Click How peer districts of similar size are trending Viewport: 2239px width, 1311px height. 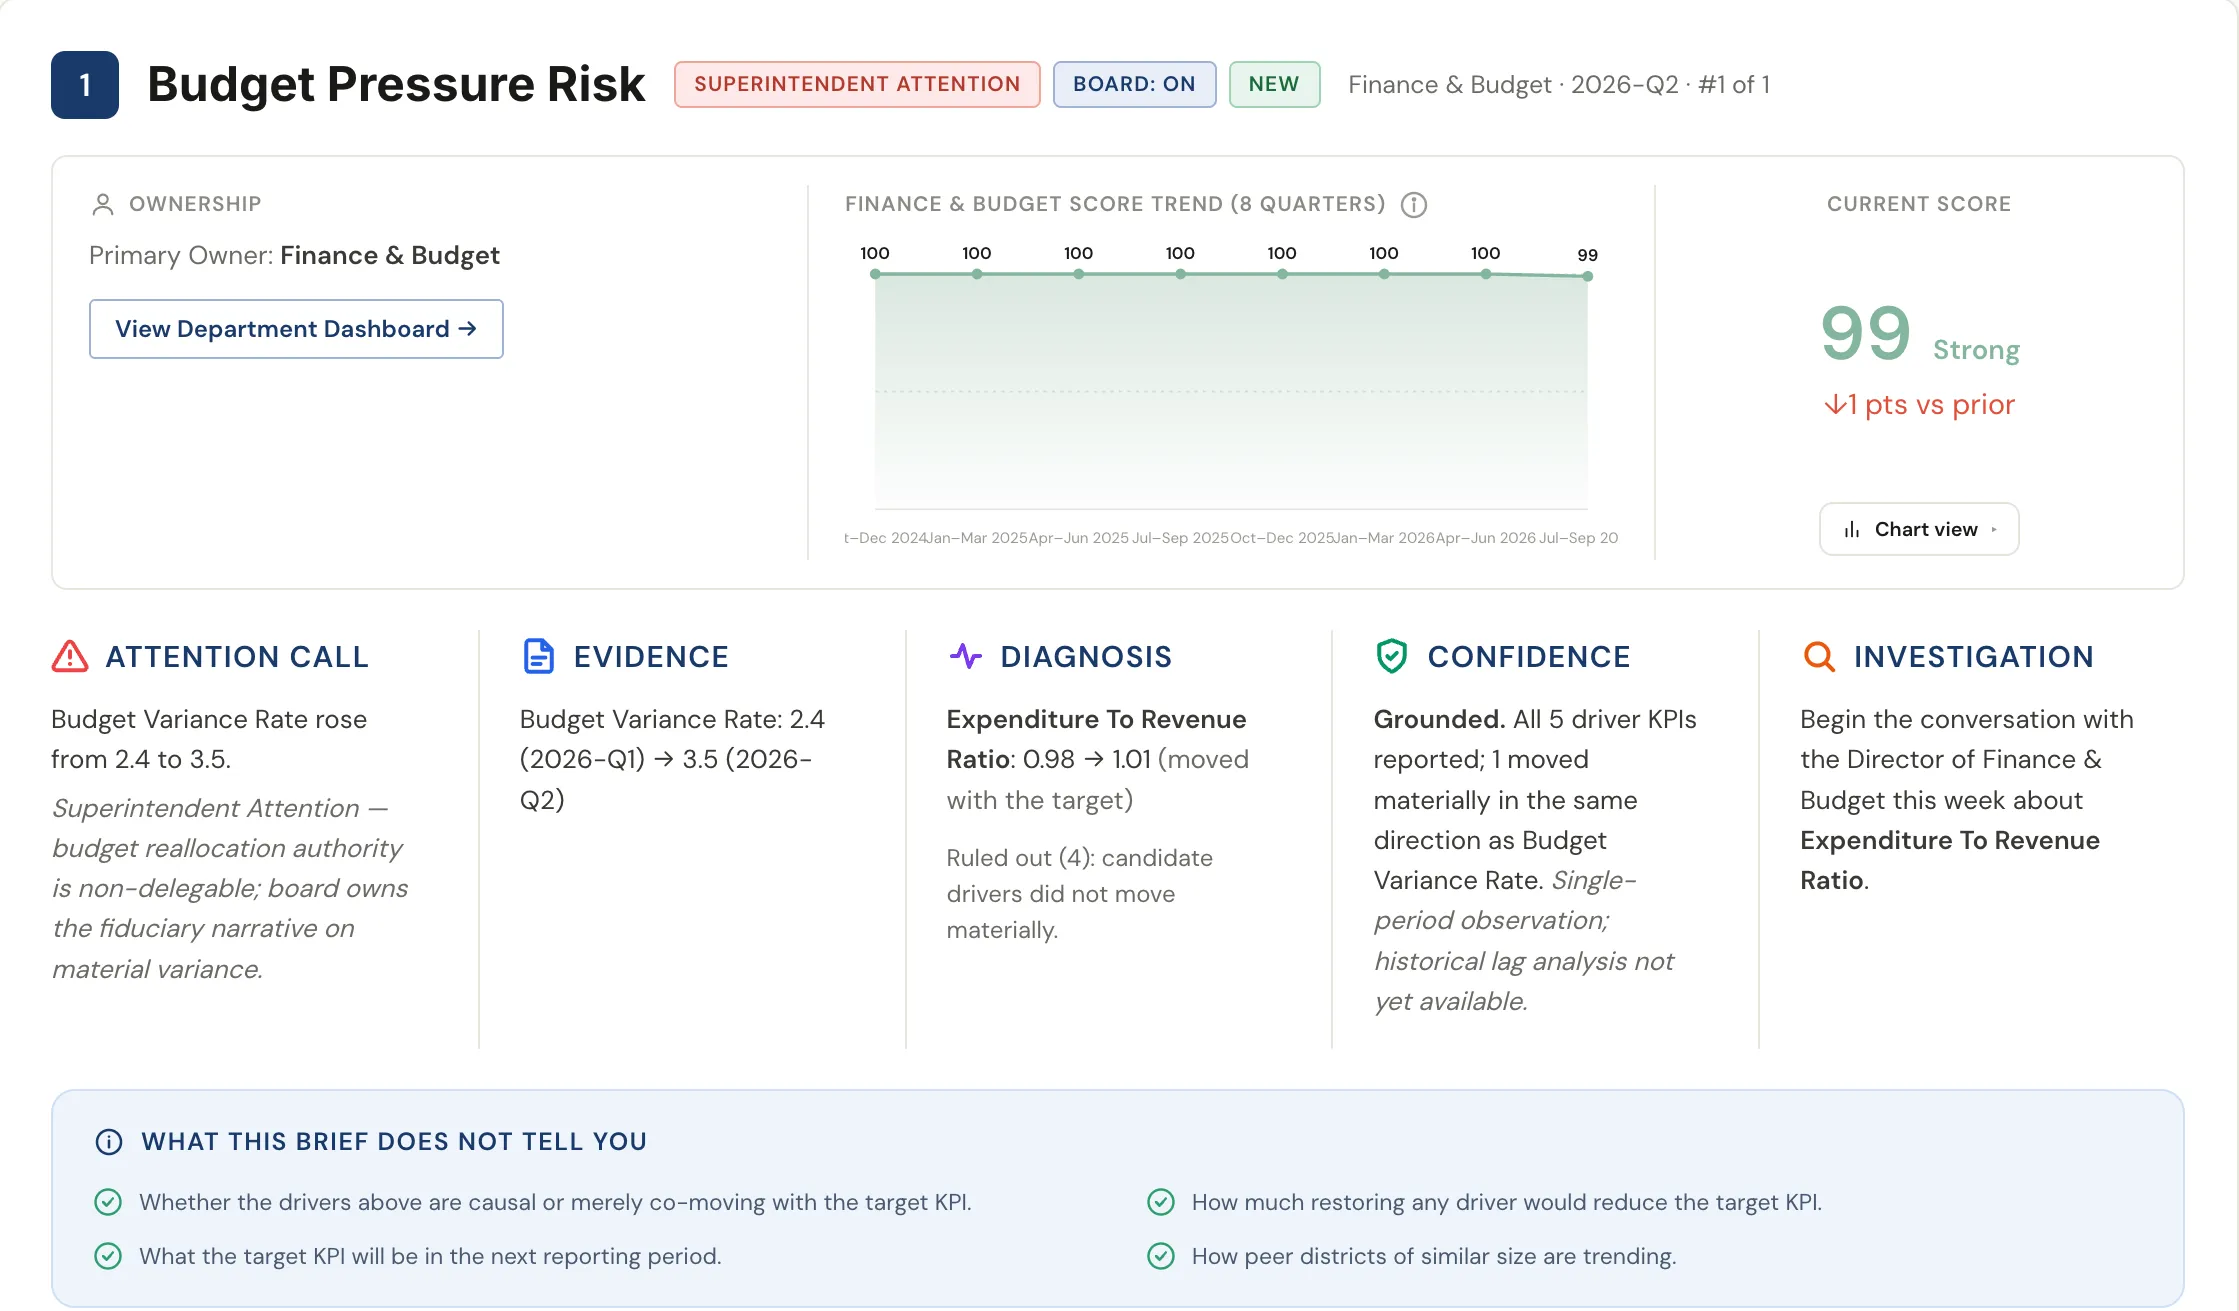(x=1433, y=1256)
